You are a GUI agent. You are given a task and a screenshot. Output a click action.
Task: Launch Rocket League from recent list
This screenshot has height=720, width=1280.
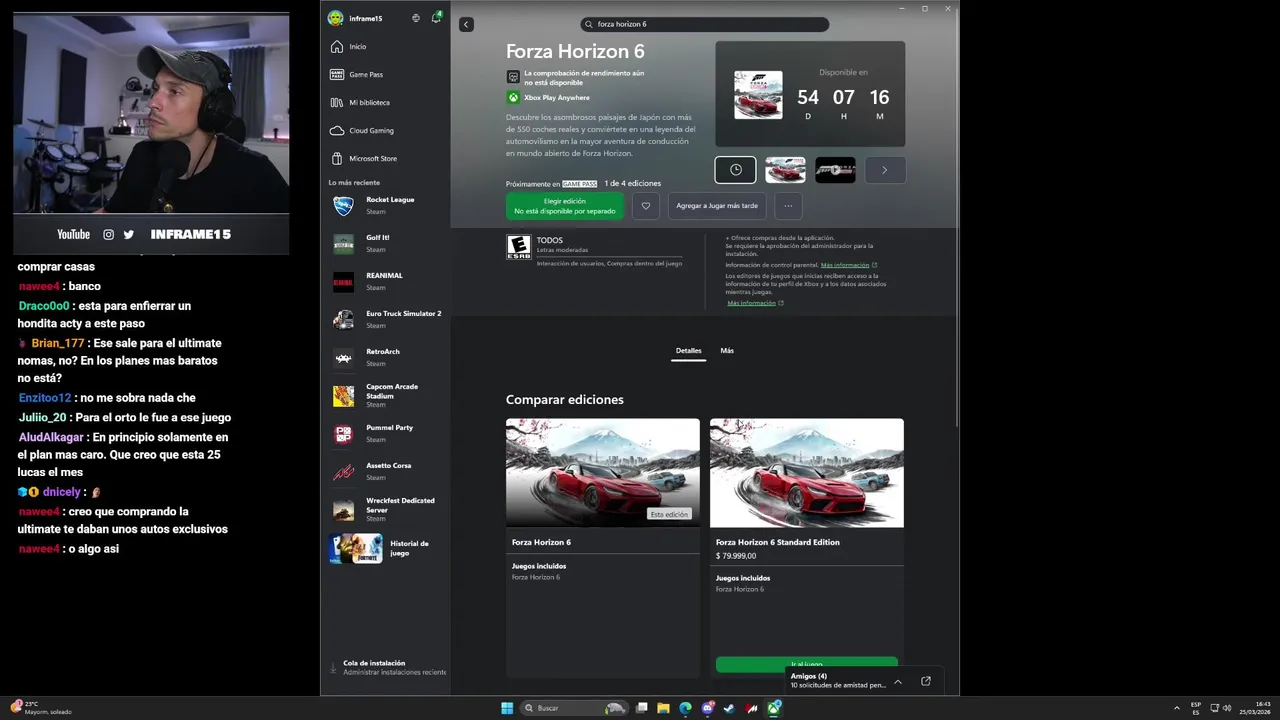[385, 206]
